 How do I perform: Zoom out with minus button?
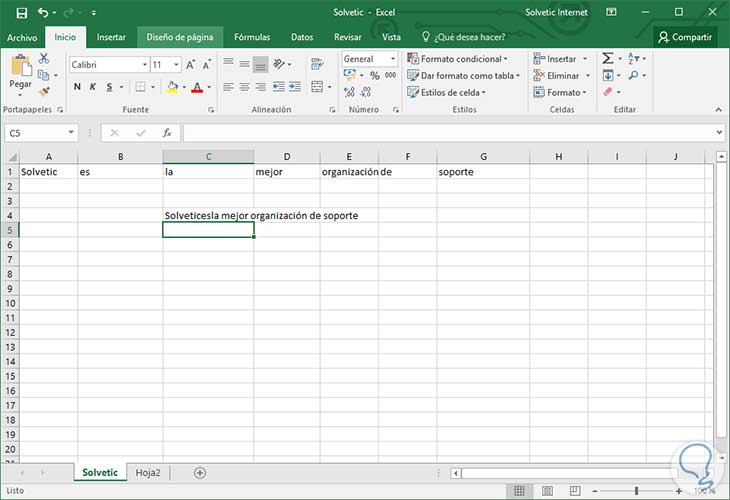coord(595,491)
